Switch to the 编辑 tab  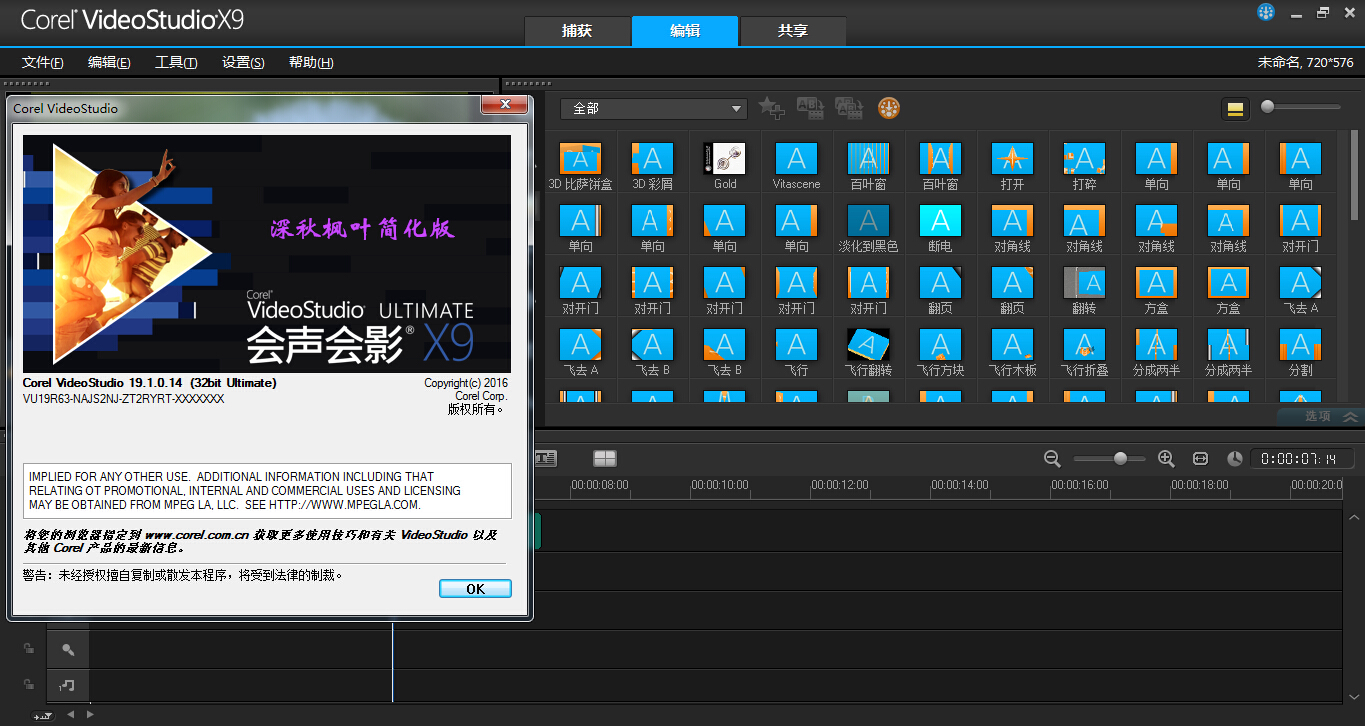click(685, 31)
